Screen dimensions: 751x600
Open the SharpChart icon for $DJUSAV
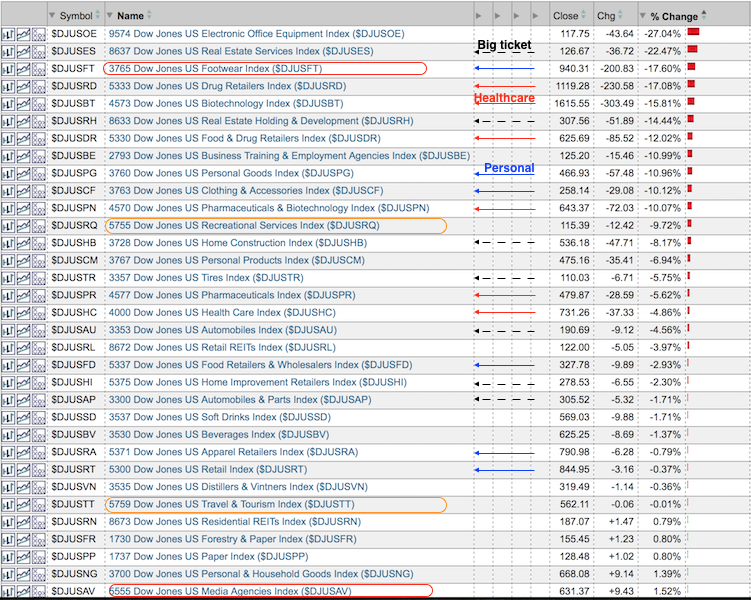pos(8,592)
